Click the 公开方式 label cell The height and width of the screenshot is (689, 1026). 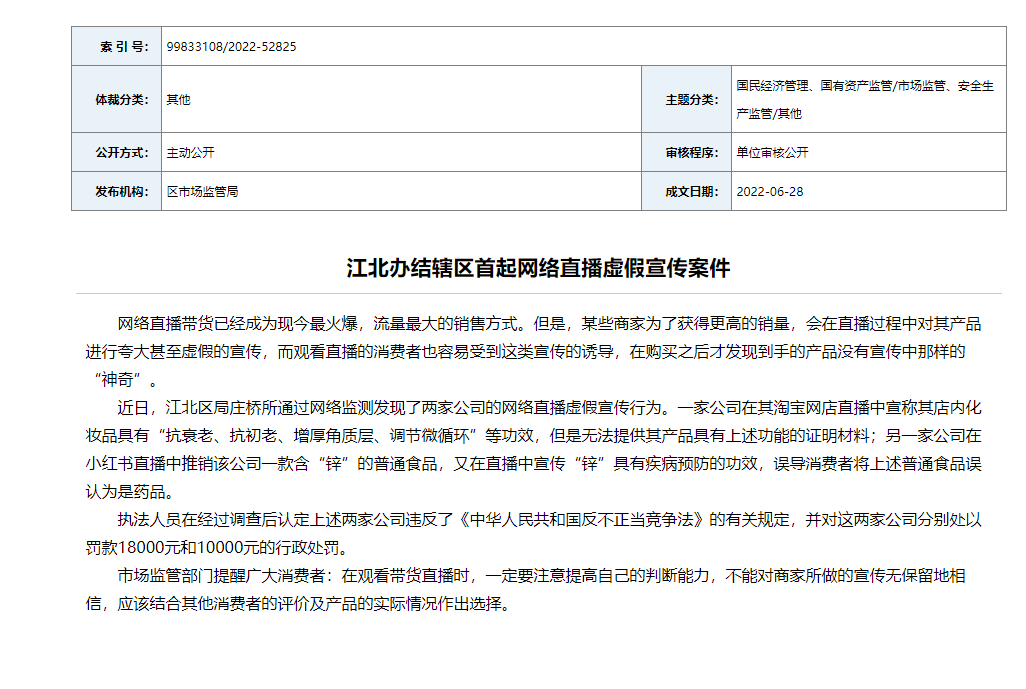116,152
